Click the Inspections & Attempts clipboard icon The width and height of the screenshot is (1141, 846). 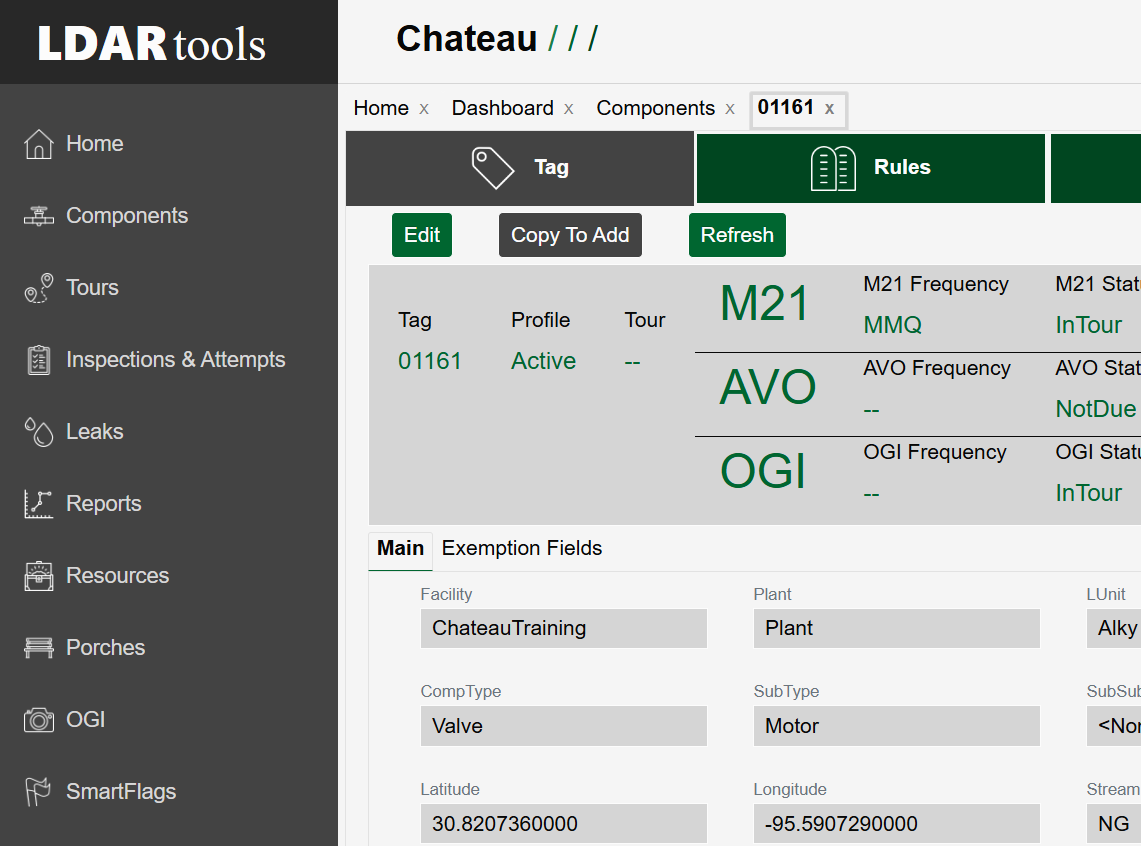(39, 360)
